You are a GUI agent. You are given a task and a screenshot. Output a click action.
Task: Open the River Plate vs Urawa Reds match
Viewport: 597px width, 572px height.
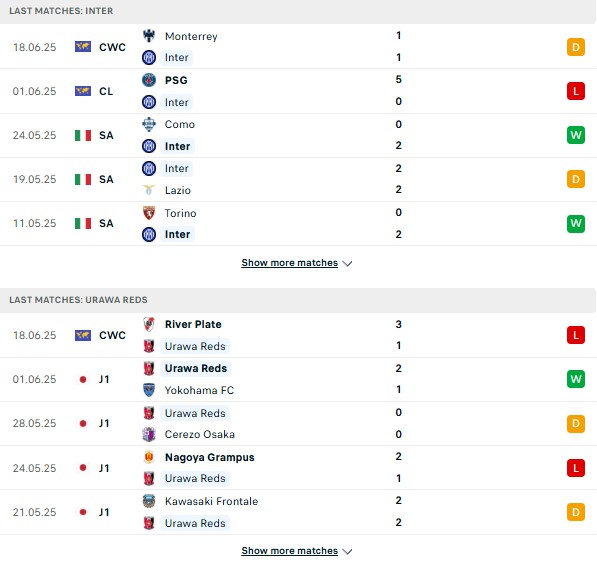point(298,335)
